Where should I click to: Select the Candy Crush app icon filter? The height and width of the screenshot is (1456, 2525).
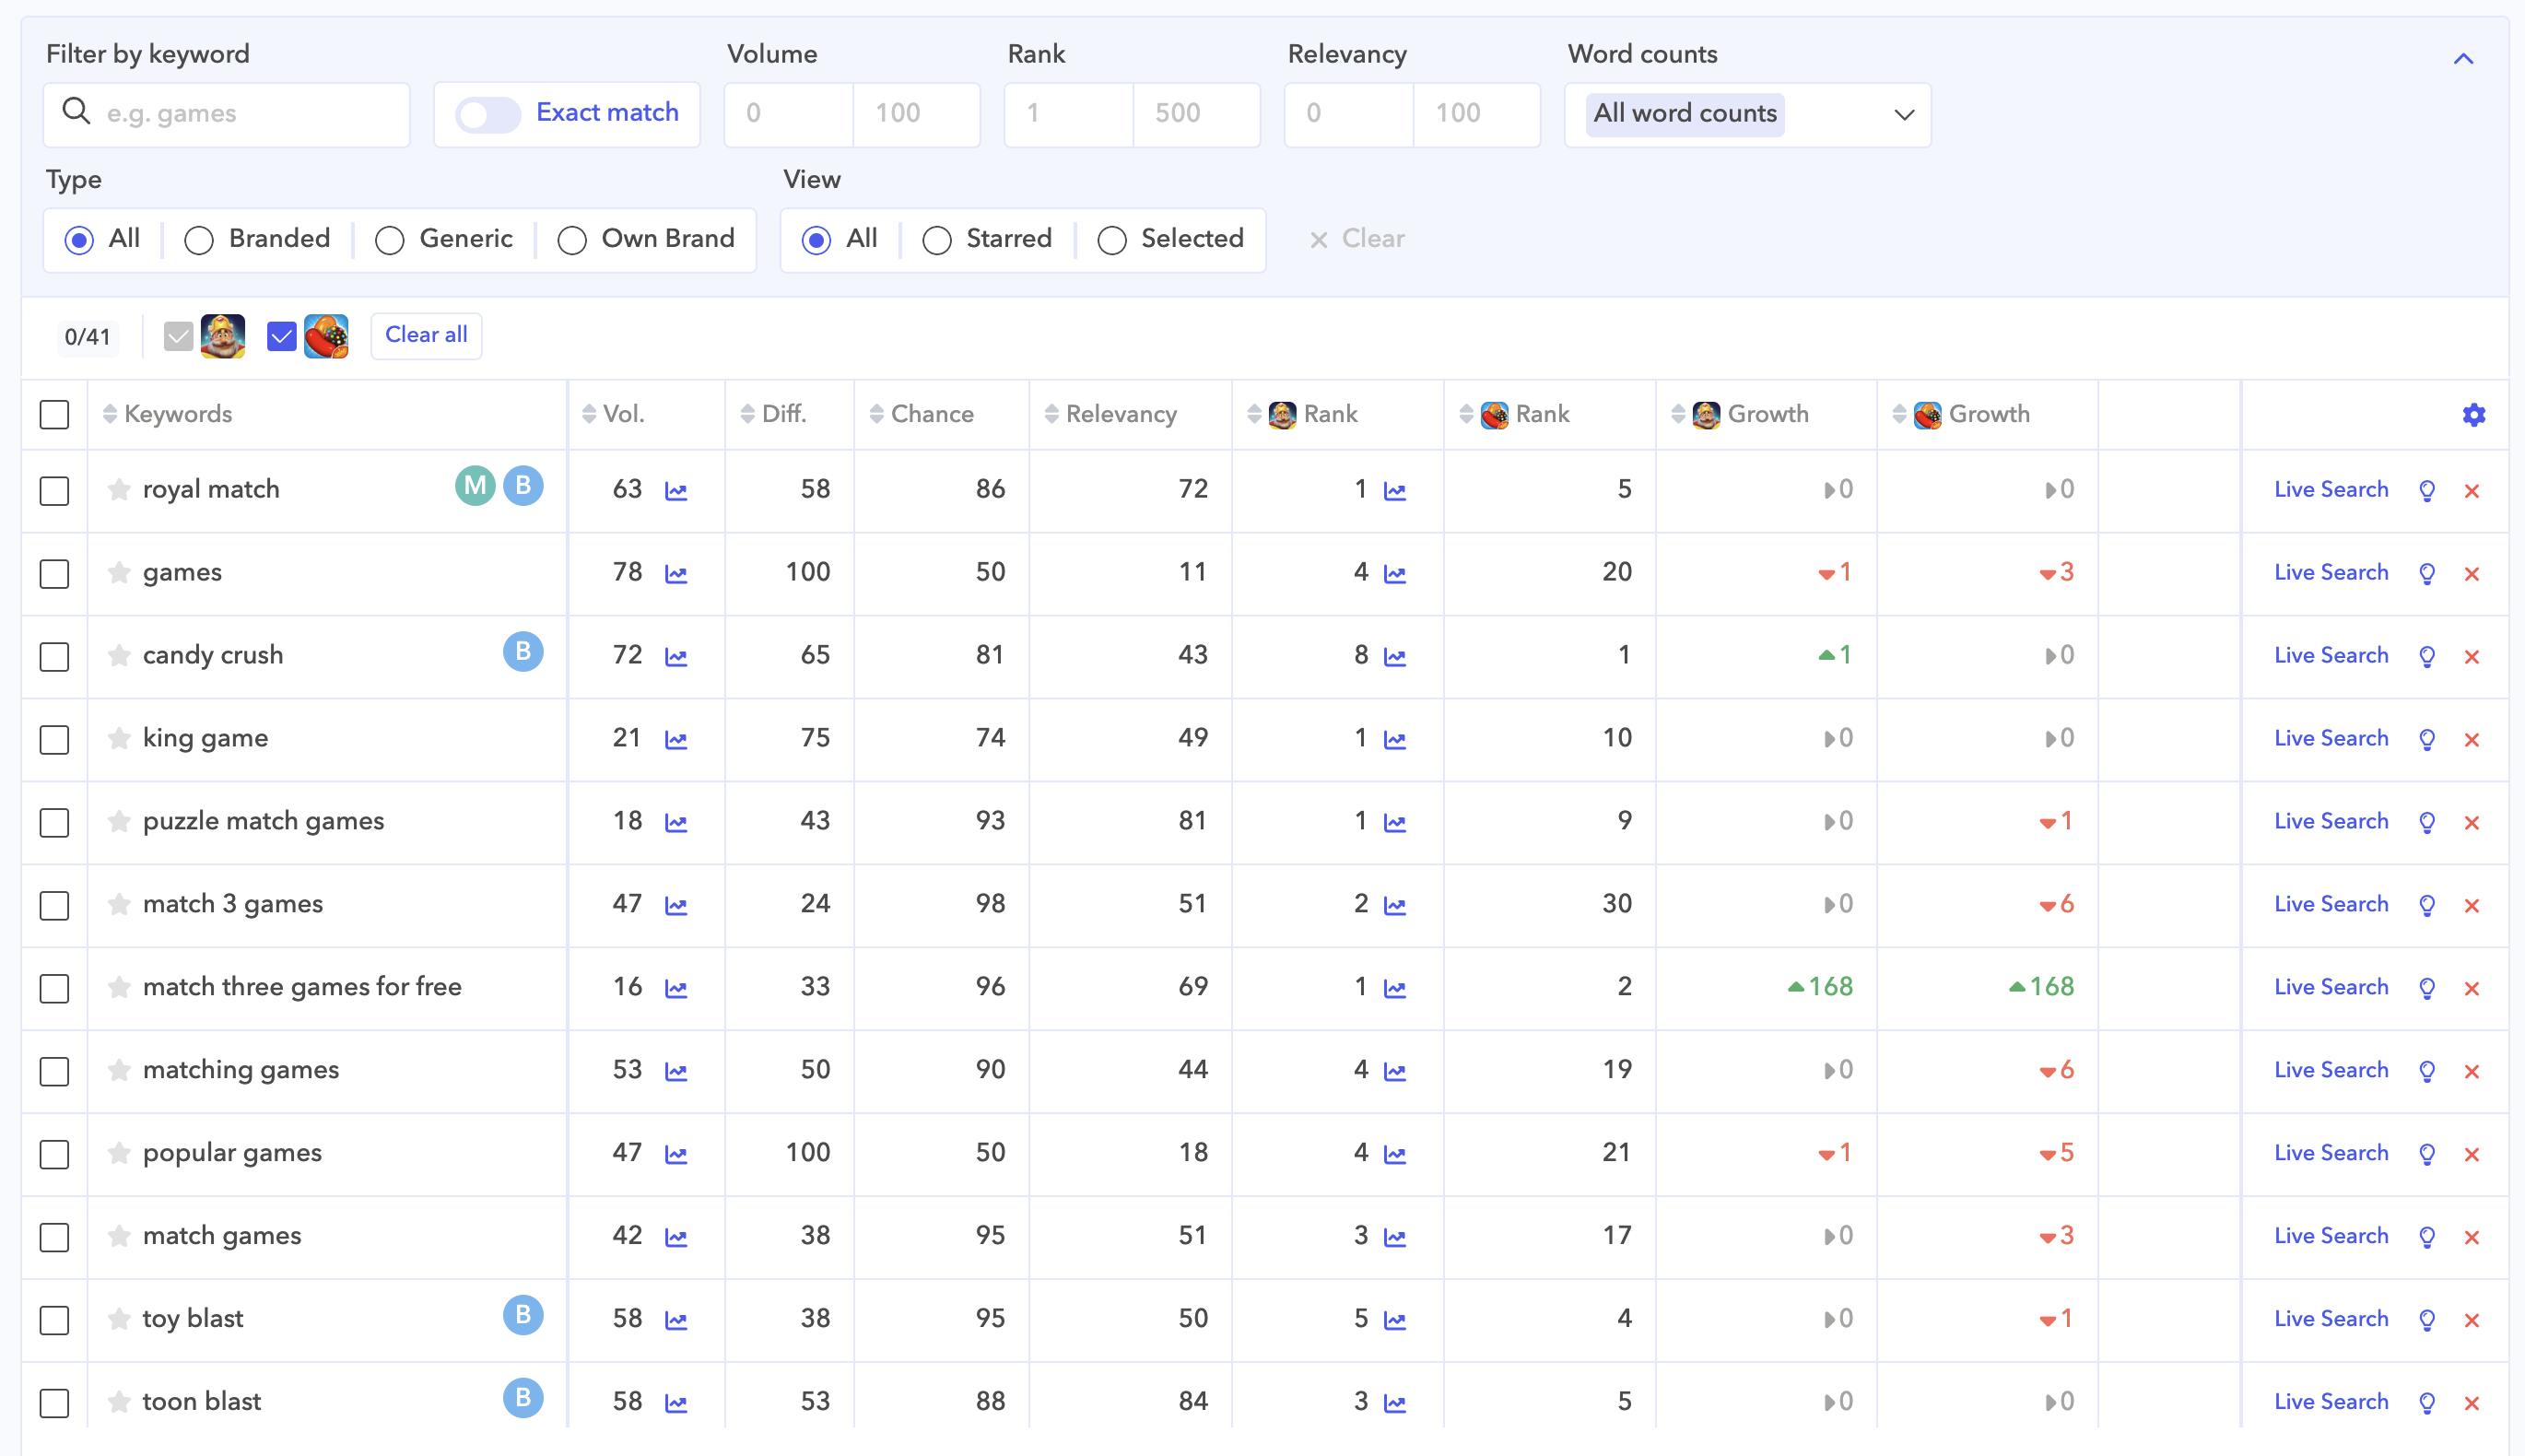[x=325, y=336]
